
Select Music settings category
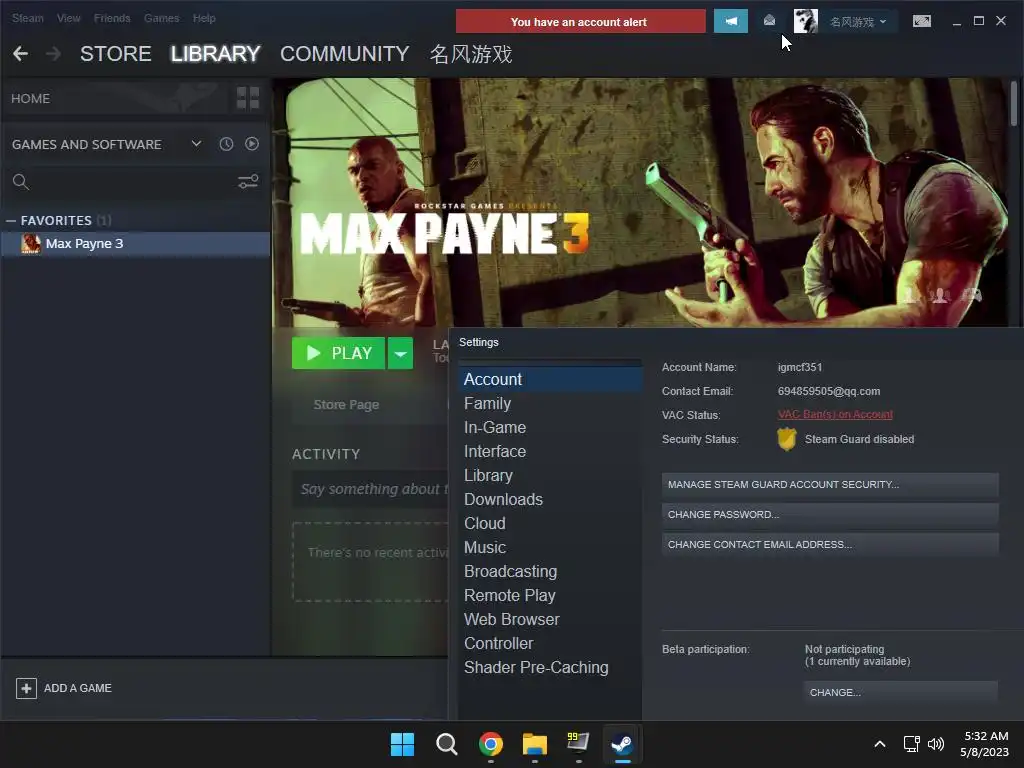coord(550,547)
